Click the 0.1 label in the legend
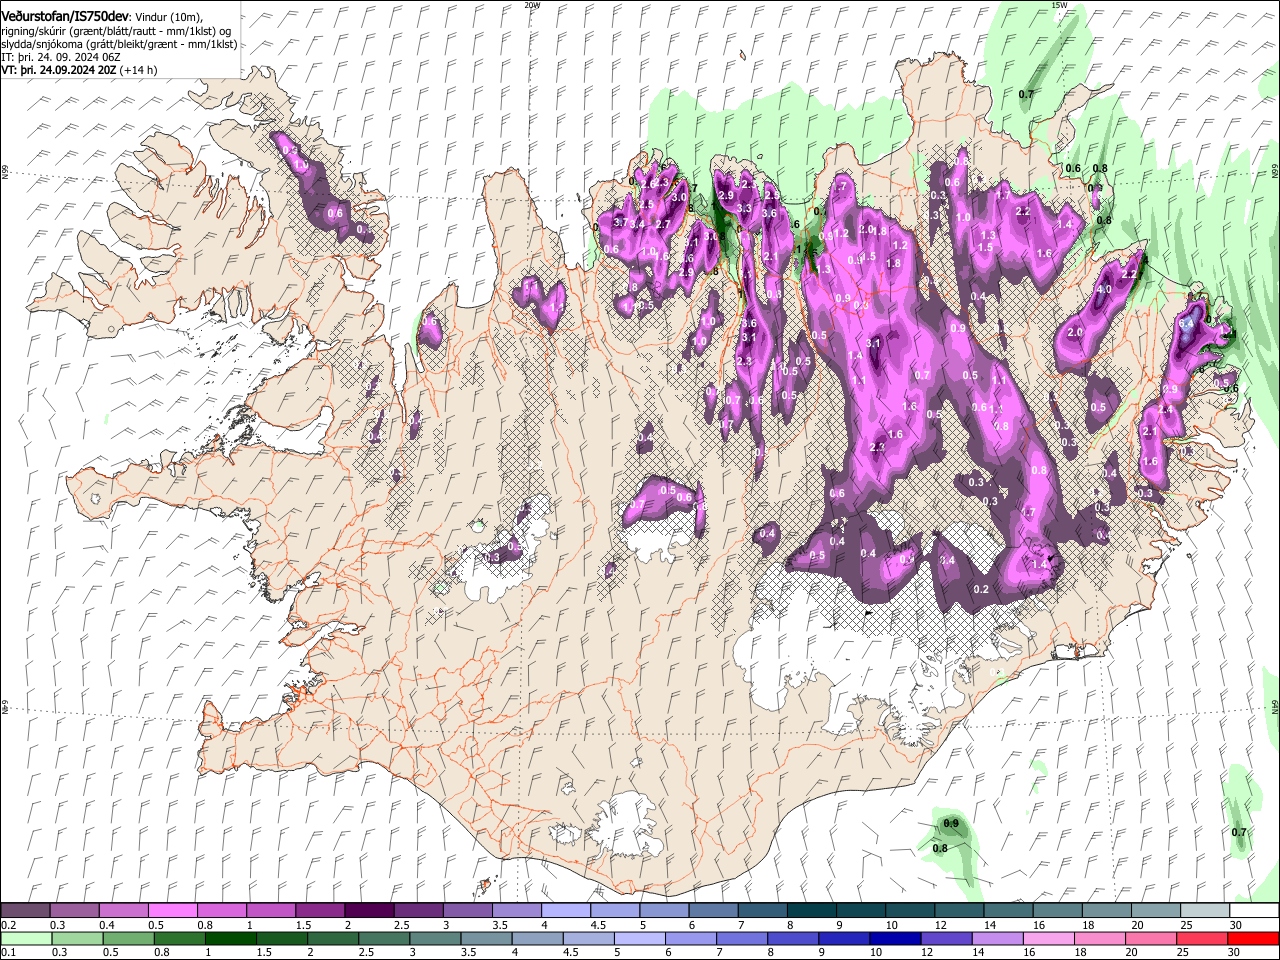The image size is (1280, 960). (8, 953)
